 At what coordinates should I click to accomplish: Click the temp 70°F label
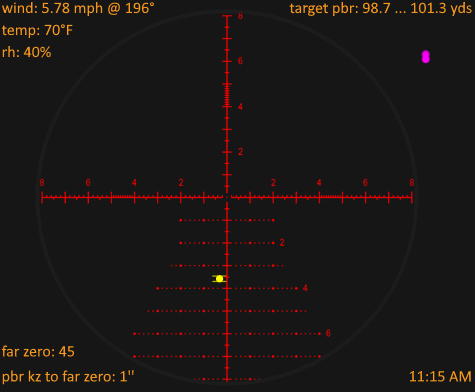[37, 30]
